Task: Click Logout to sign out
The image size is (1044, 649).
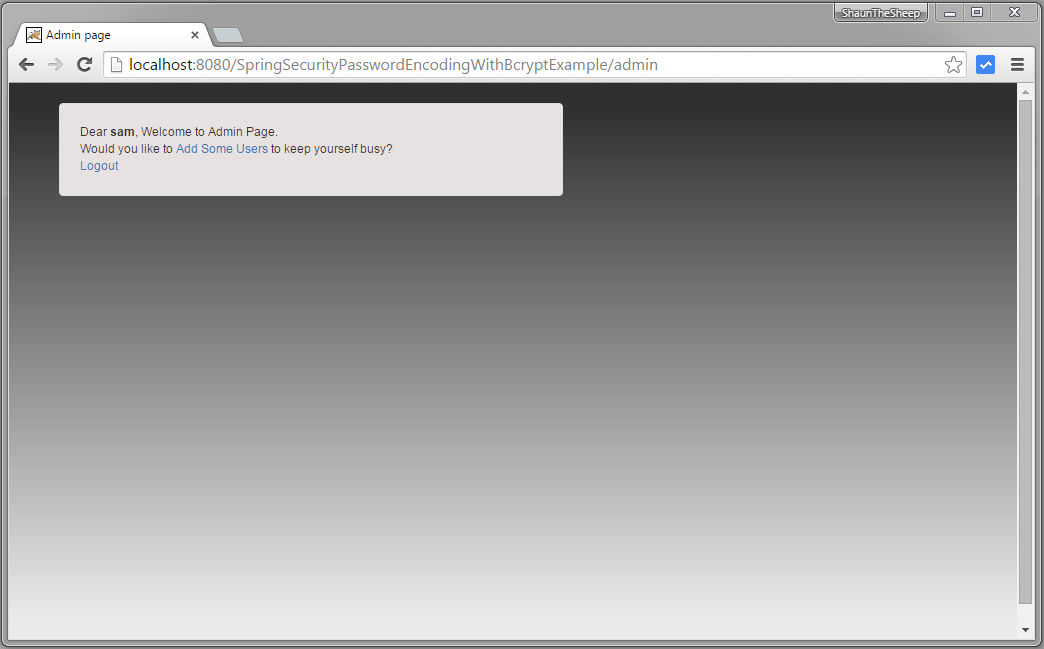Action: (98, 165)
